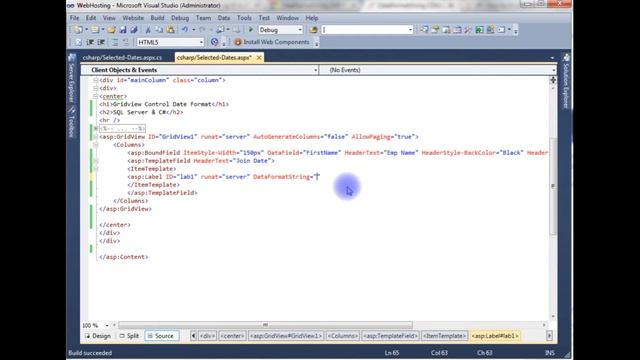The height and width of the screenshot is (360, 640).
Task: Save the current file with floppy icon
Action: point(122,30)
